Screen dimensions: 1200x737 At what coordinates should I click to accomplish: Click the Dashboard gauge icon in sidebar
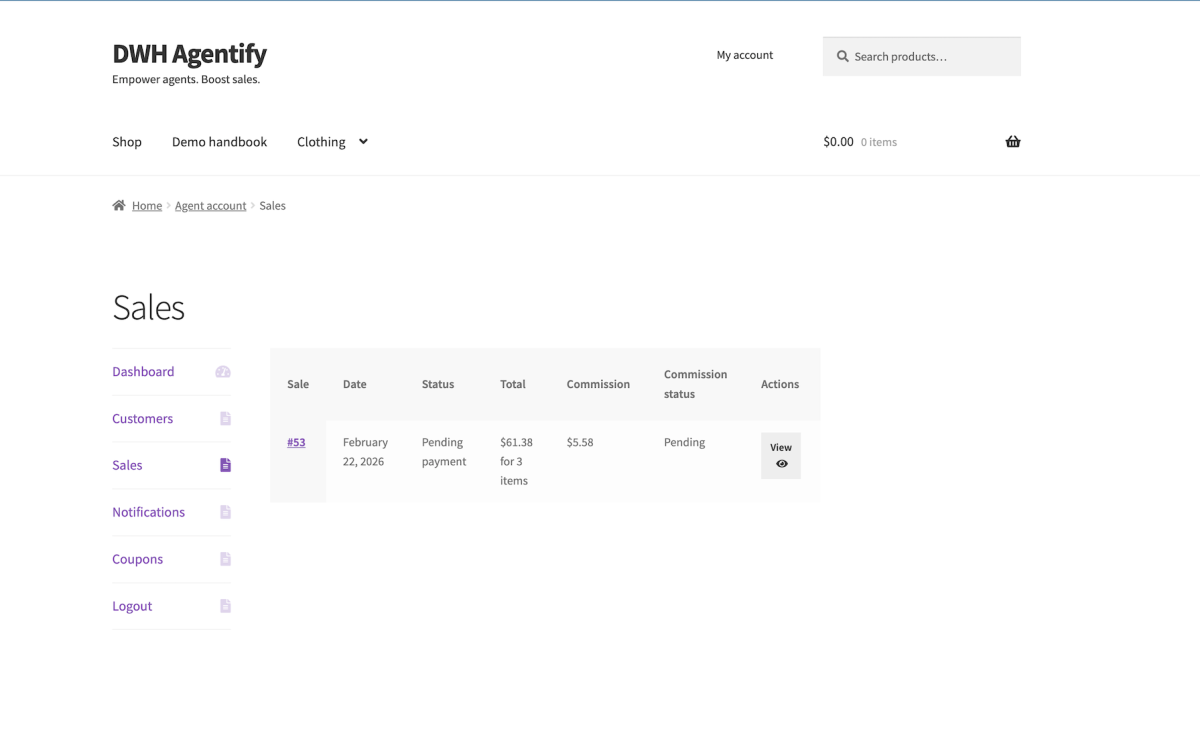[x=223, y=372]
